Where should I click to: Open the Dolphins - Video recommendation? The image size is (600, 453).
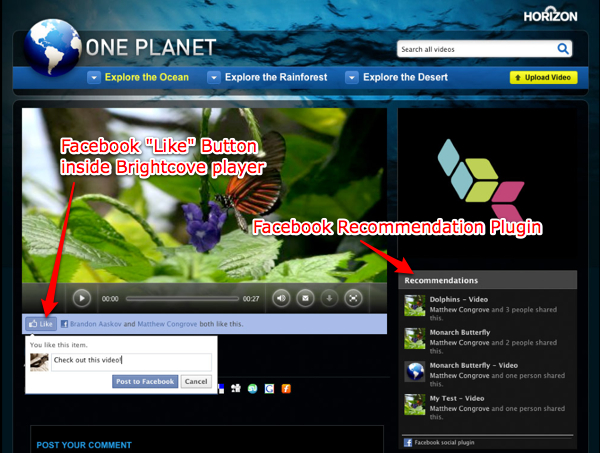tap(458, 299)
